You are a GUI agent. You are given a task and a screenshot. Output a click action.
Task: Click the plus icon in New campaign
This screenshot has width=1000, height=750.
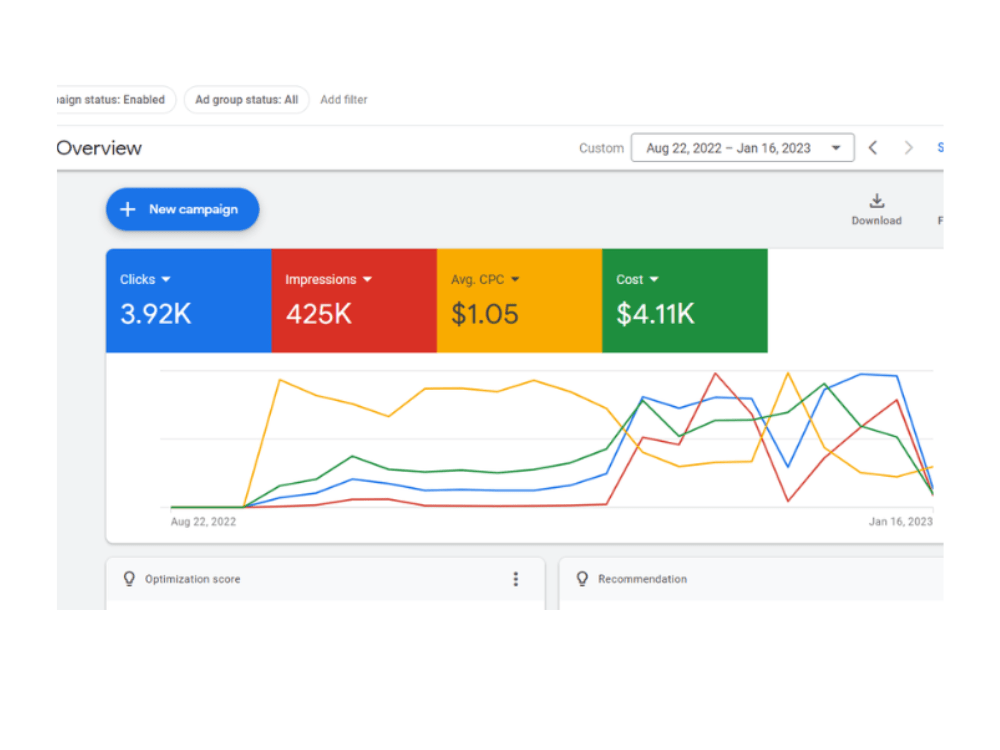pos(128,209)
